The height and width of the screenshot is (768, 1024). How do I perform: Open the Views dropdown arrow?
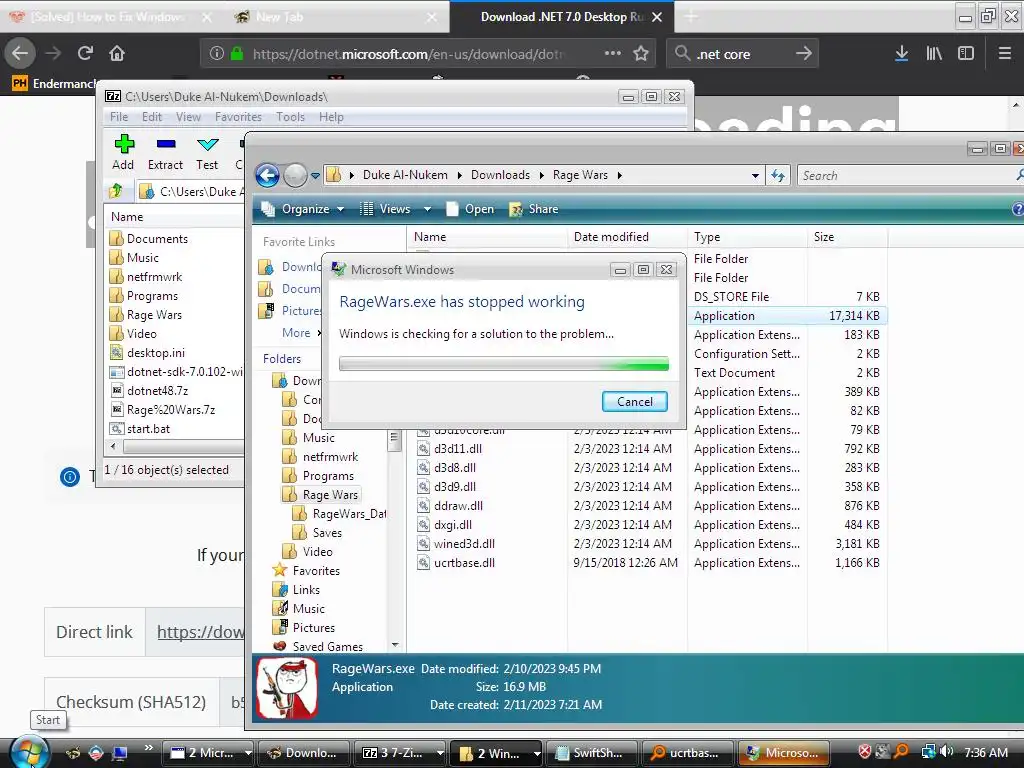427,209
